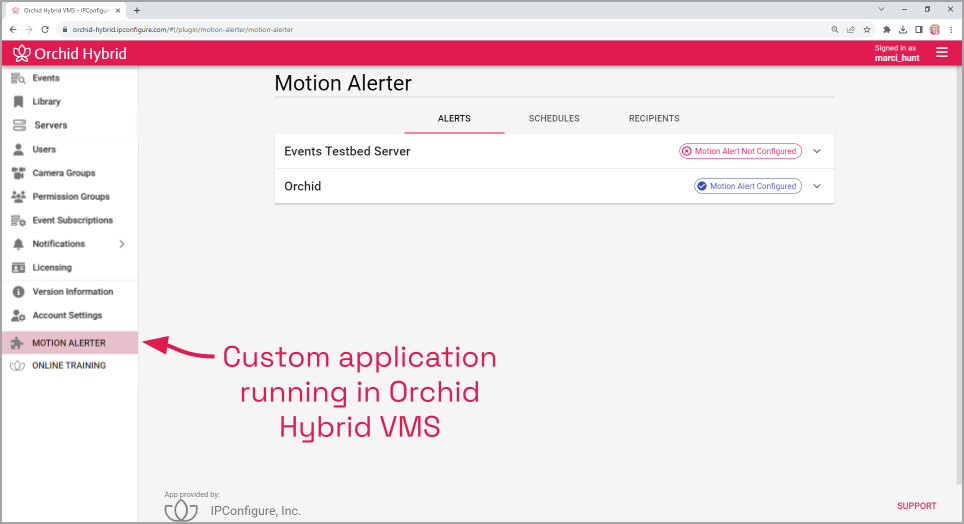
Task: Open the Chrome three-dot menu
Action: [x=951, y=30]
